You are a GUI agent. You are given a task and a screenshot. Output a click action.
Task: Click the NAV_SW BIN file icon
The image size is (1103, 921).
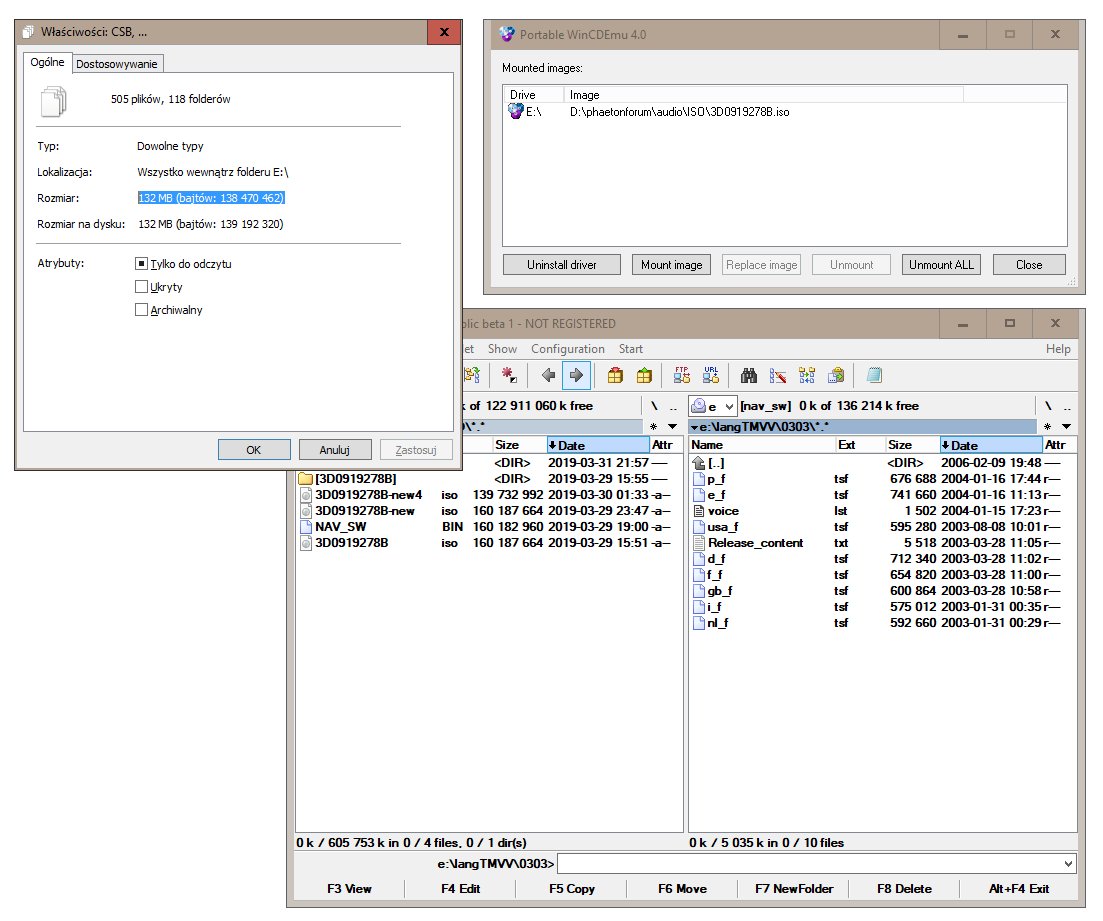pyautogui.click(x=305, y=526)
